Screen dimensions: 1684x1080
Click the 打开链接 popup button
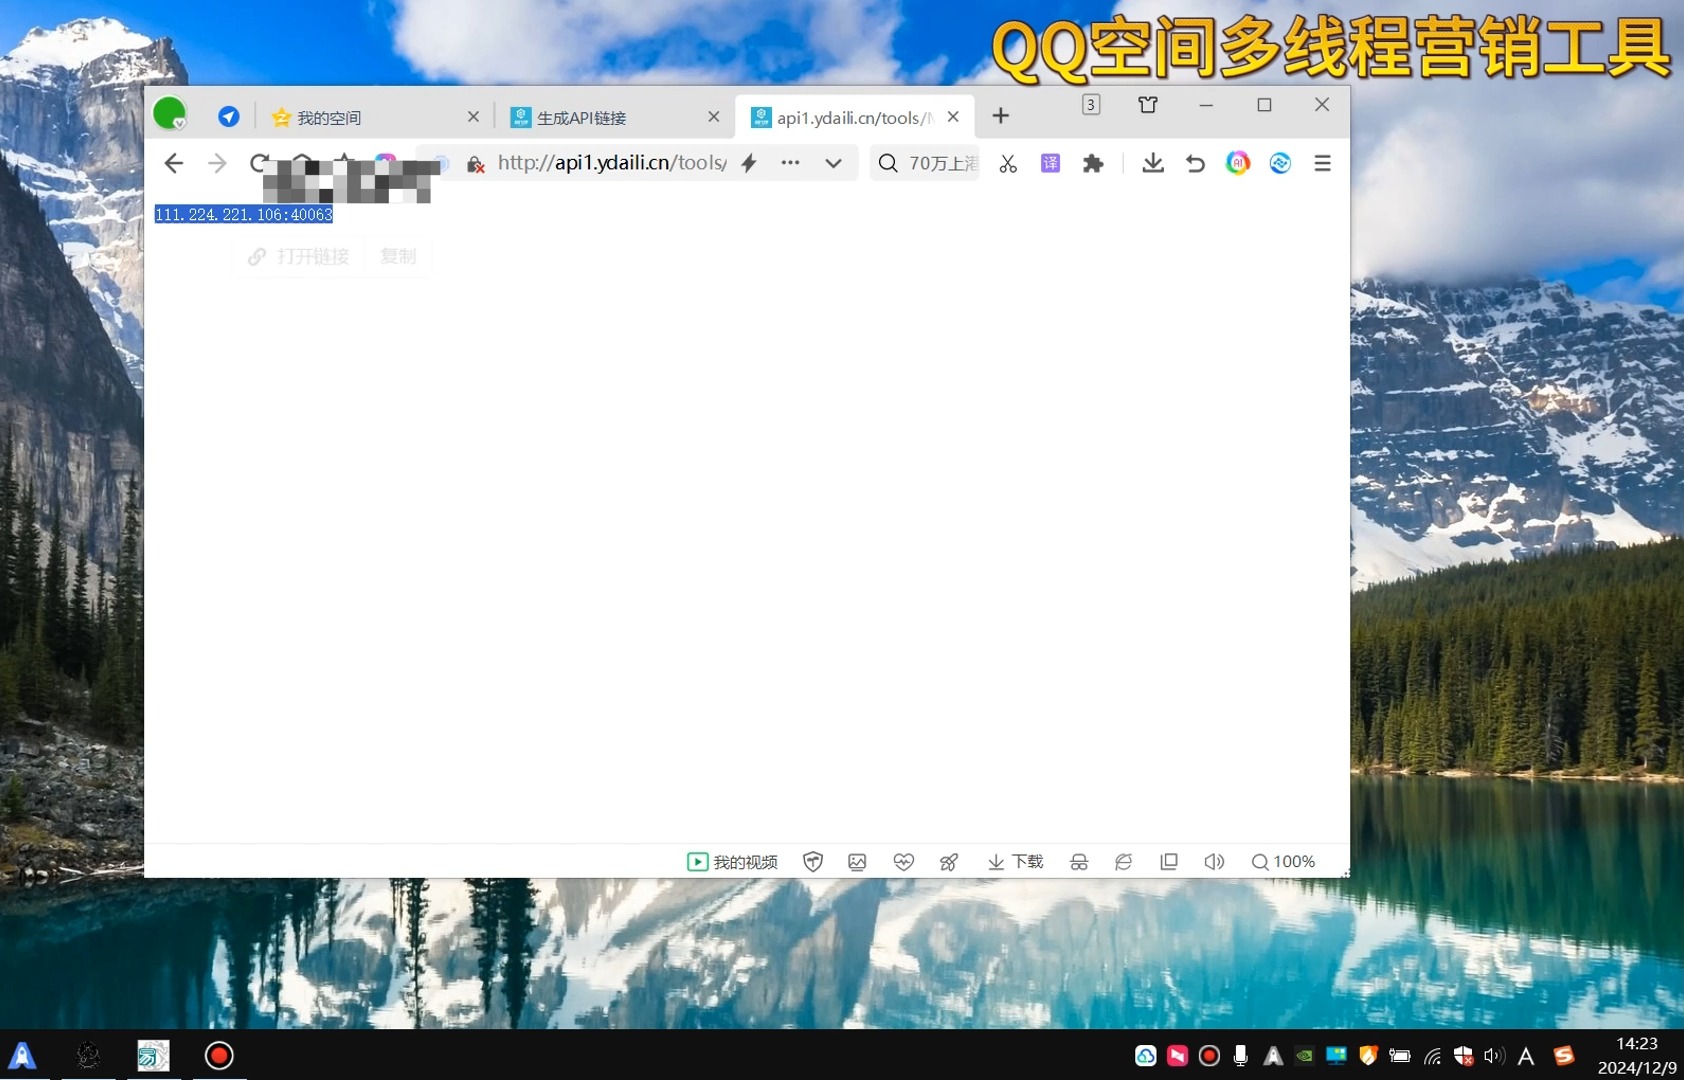point(299,257)
